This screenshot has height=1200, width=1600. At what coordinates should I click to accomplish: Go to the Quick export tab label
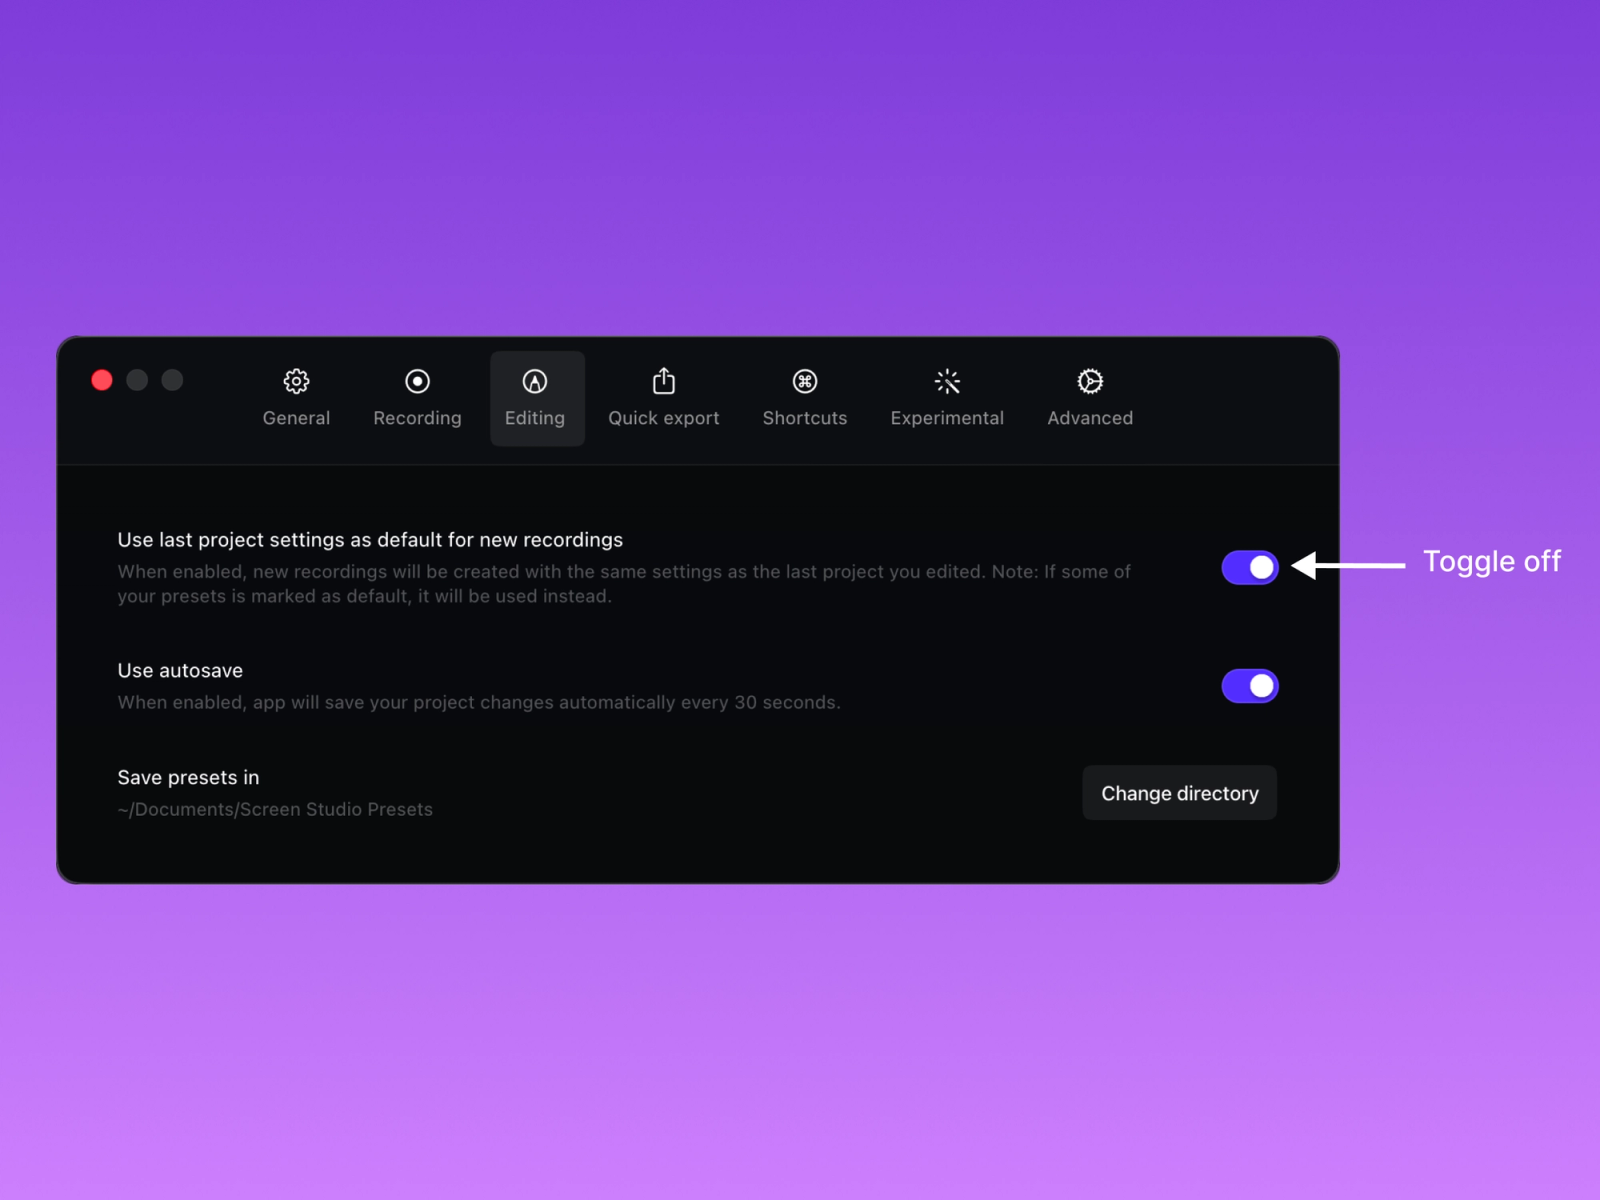[x=664, y=418]
